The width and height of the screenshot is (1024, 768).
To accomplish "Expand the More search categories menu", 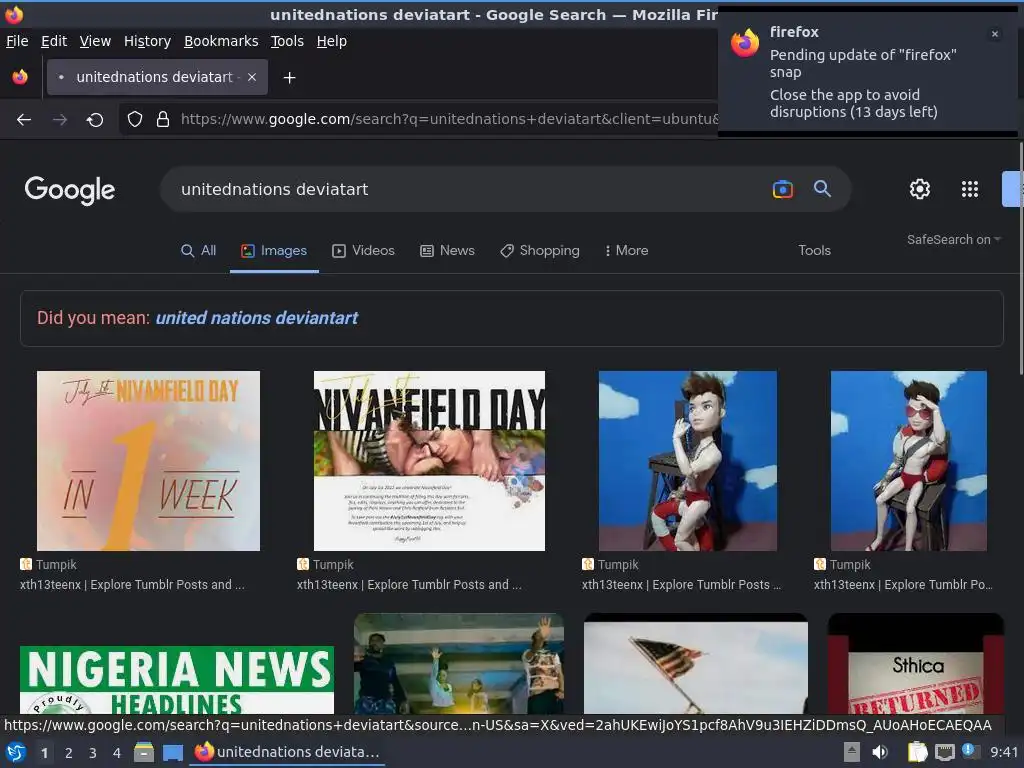I will [x=626, y=251].
